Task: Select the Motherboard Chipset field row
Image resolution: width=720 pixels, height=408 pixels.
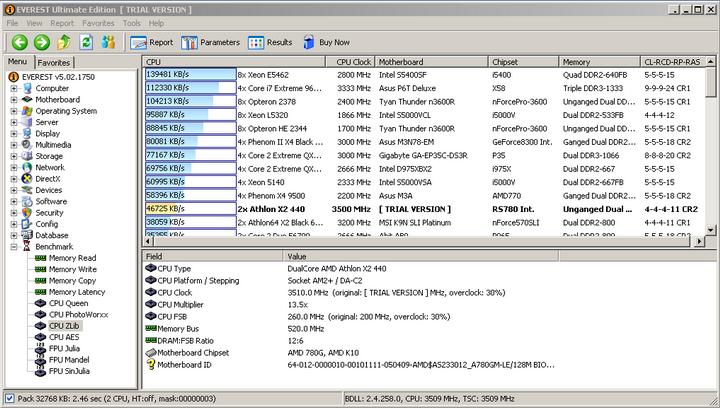Action: coord(350,353)
